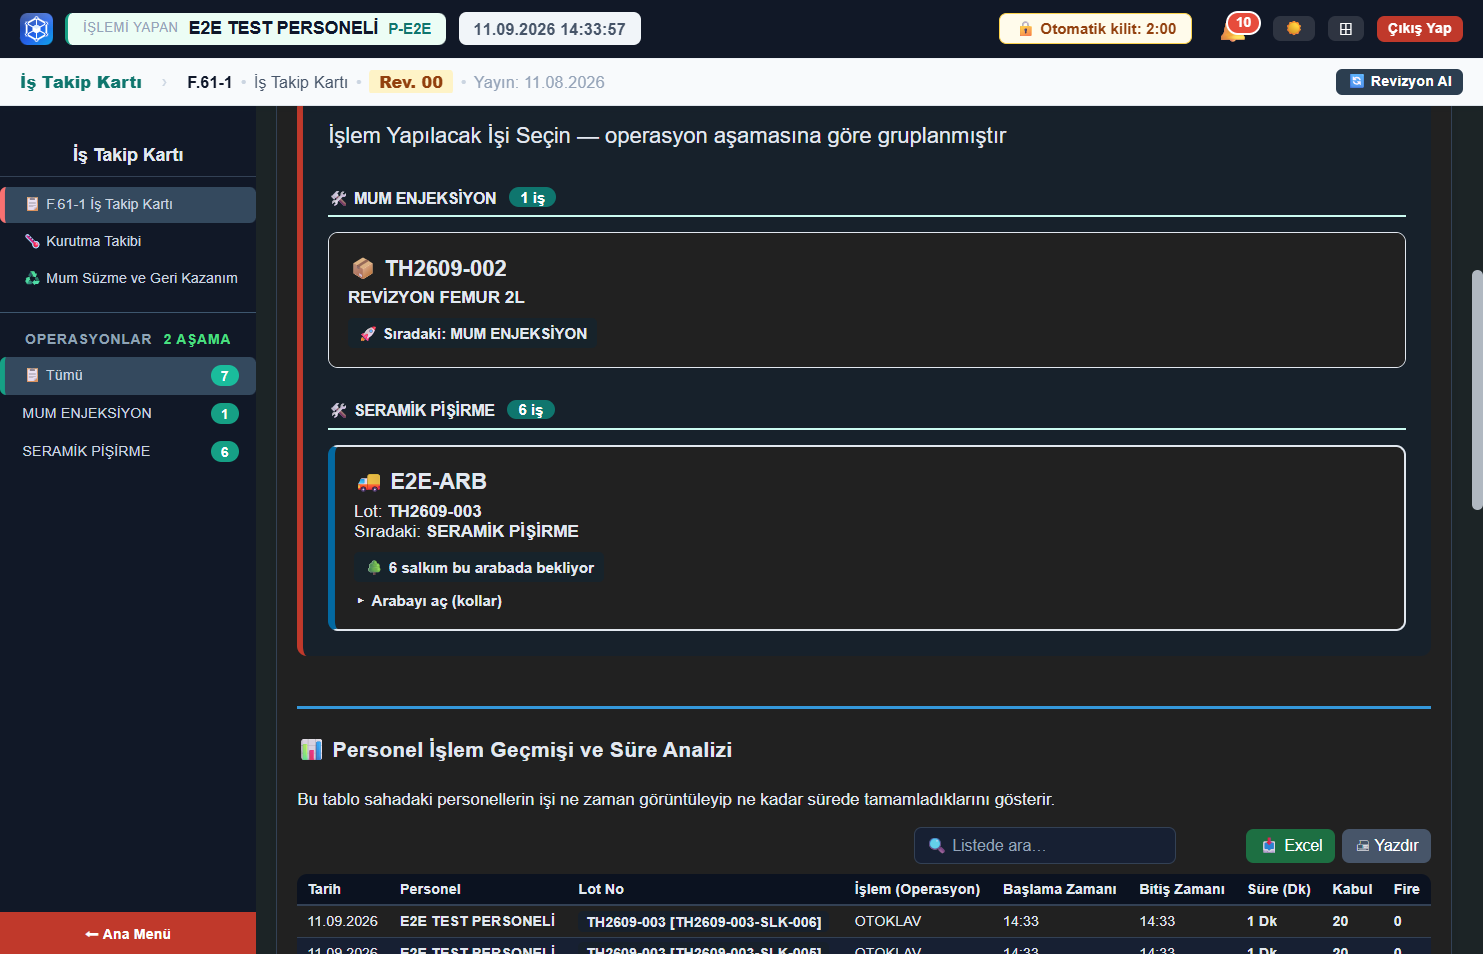
Task: Print the table with the Yazdır button
Action: click(1386, 846)
